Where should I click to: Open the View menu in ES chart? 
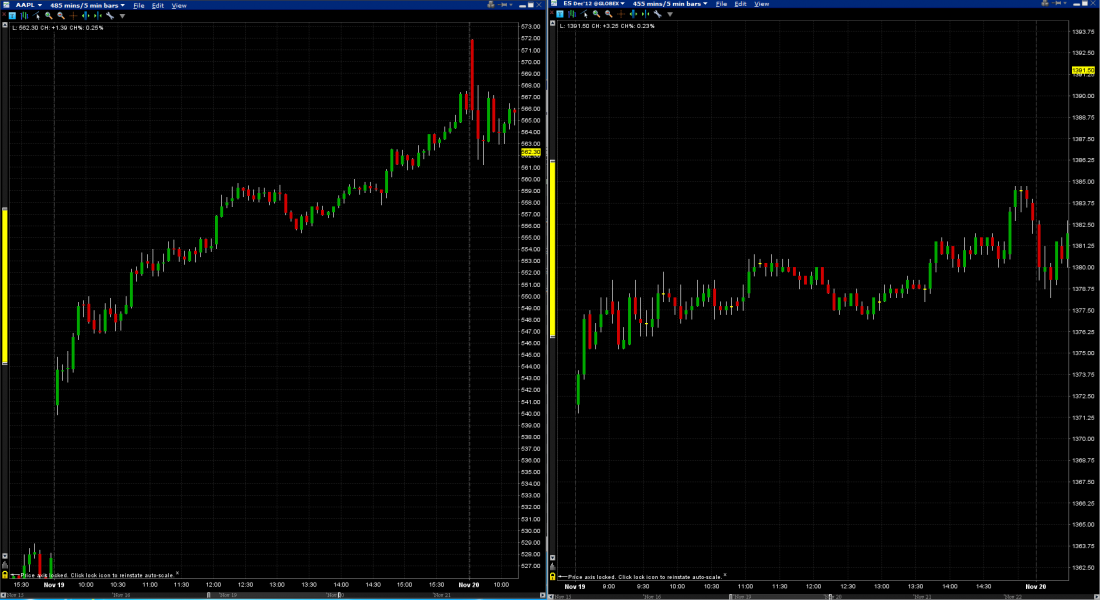761,4
